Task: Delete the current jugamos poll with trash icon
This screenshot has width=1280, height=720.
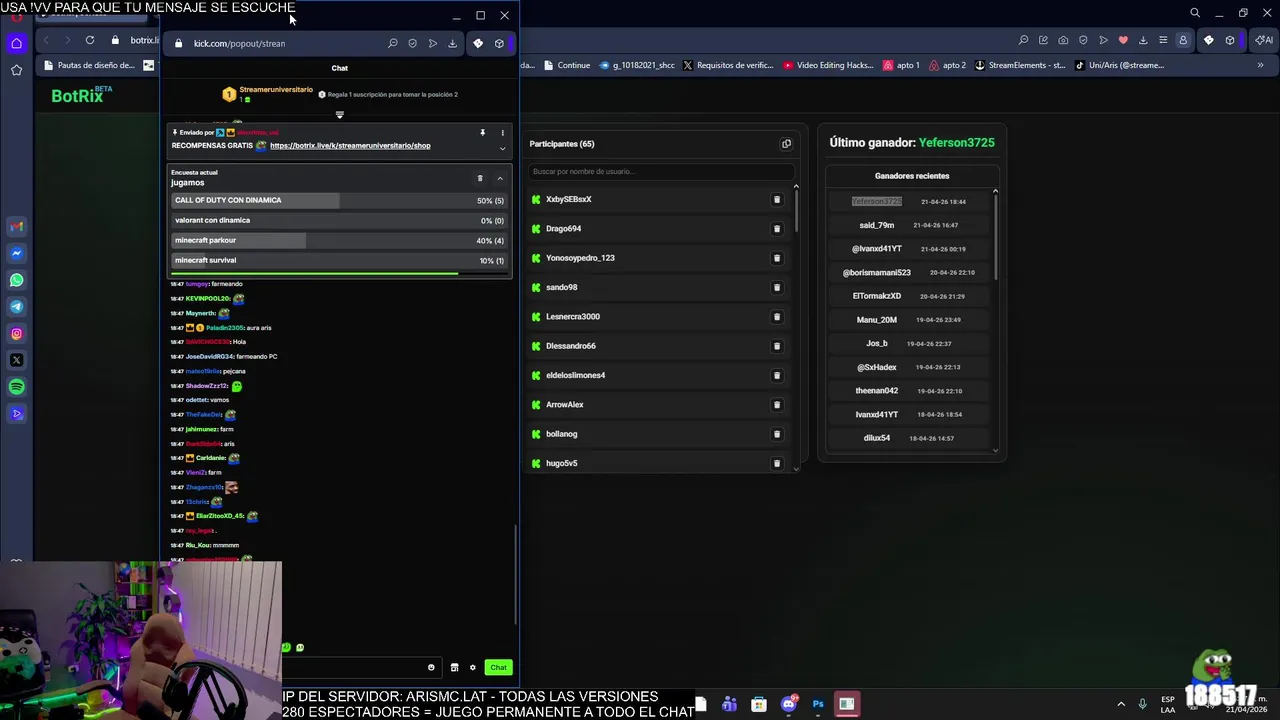Action: pyautogui.click(x=480, y=178)
